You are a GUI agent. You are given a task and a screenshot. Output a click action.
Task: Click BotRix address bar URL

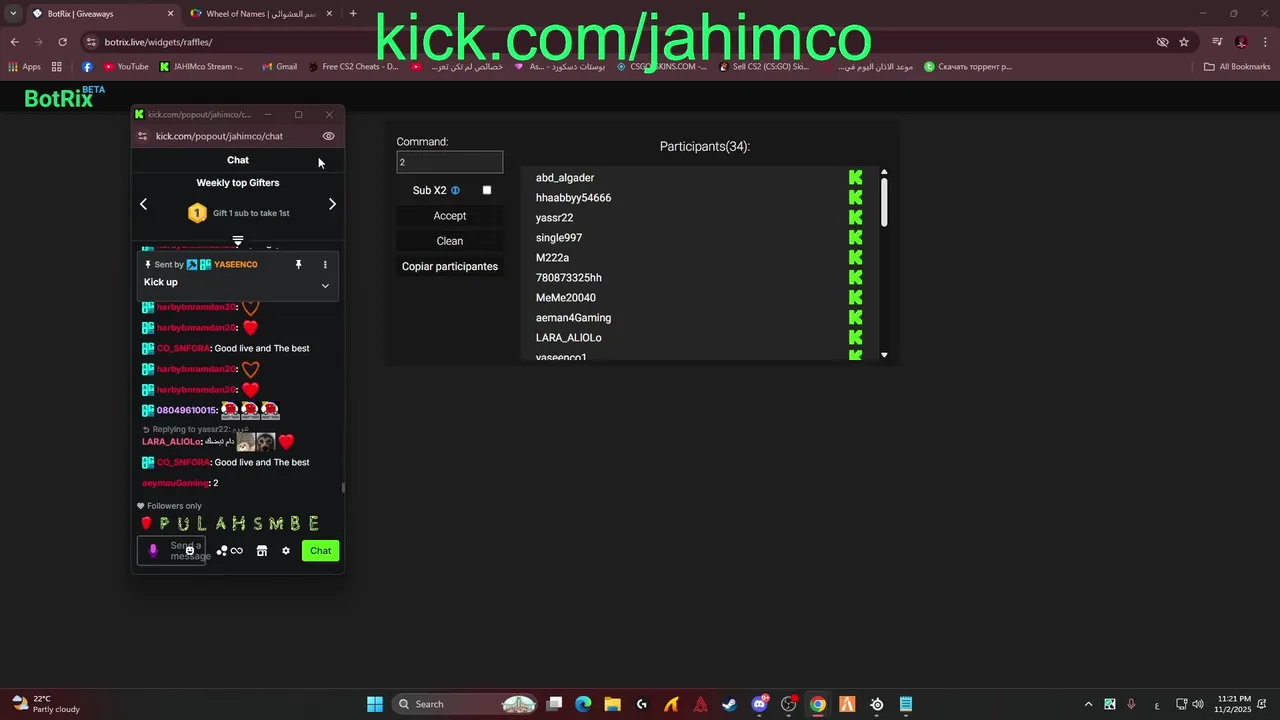(x=158, y=42)
